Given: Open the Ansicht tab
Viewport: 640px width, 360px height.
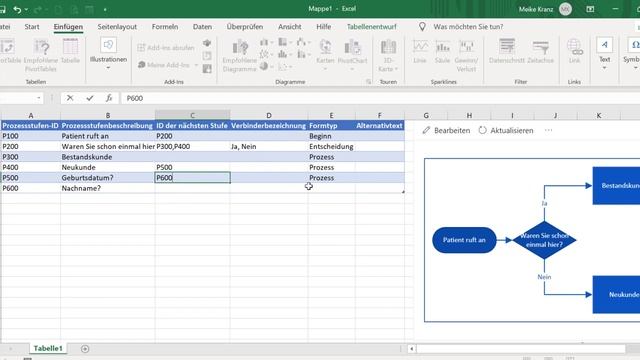Looking at the screenshot, I should [x=289, y=27].
